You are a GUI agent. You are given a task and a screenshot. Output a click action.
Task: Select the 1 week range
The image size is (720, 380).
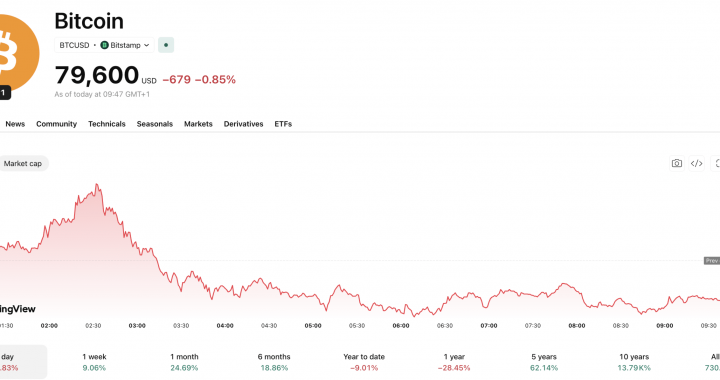94,362
